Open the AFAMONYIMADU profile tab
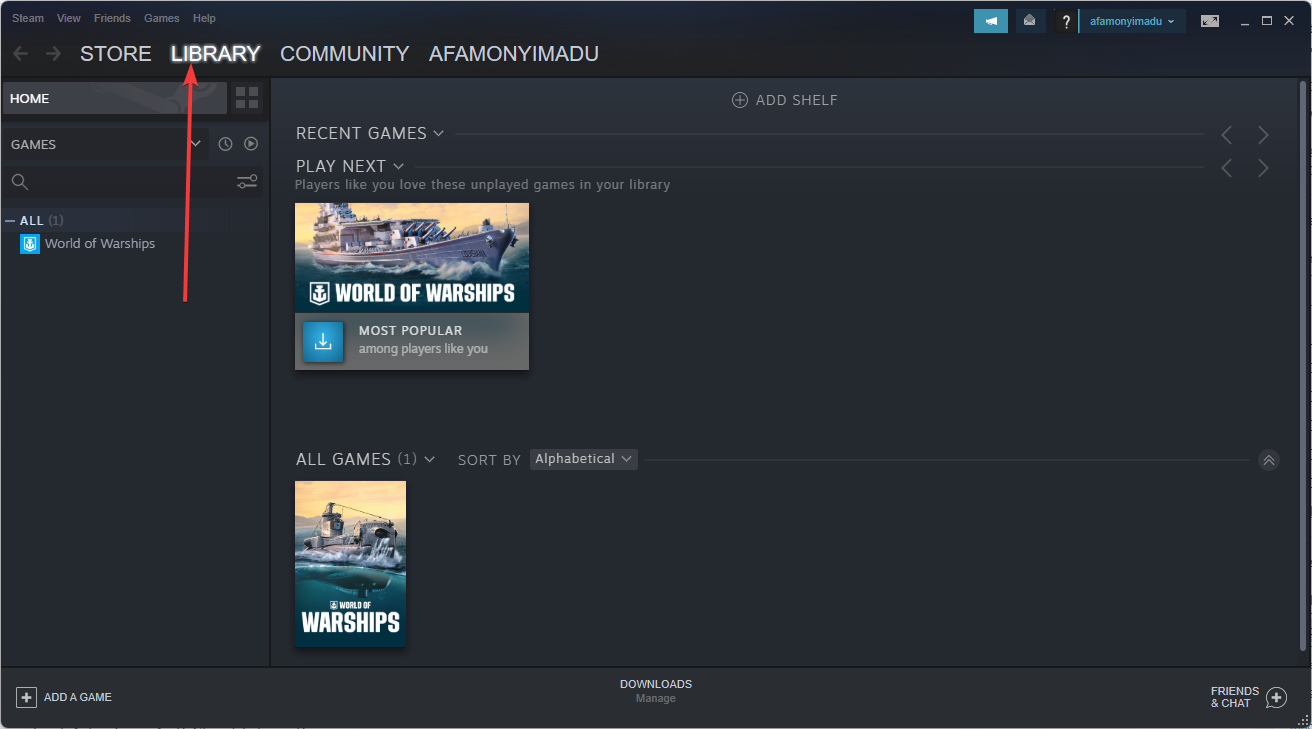 click(x=514, y=54)
